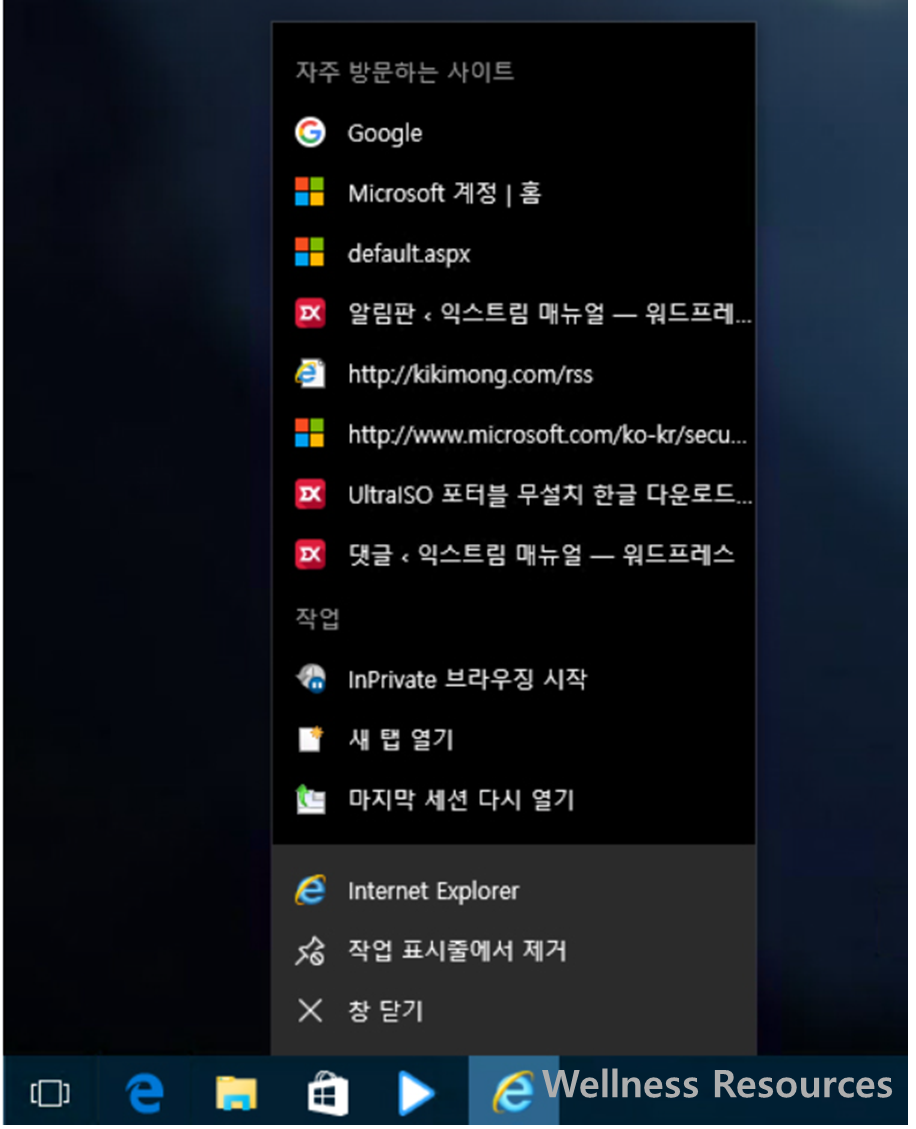Open Microsoft 계정 | 홈 entry
The image size is (916, 1129).
(513, 193)
